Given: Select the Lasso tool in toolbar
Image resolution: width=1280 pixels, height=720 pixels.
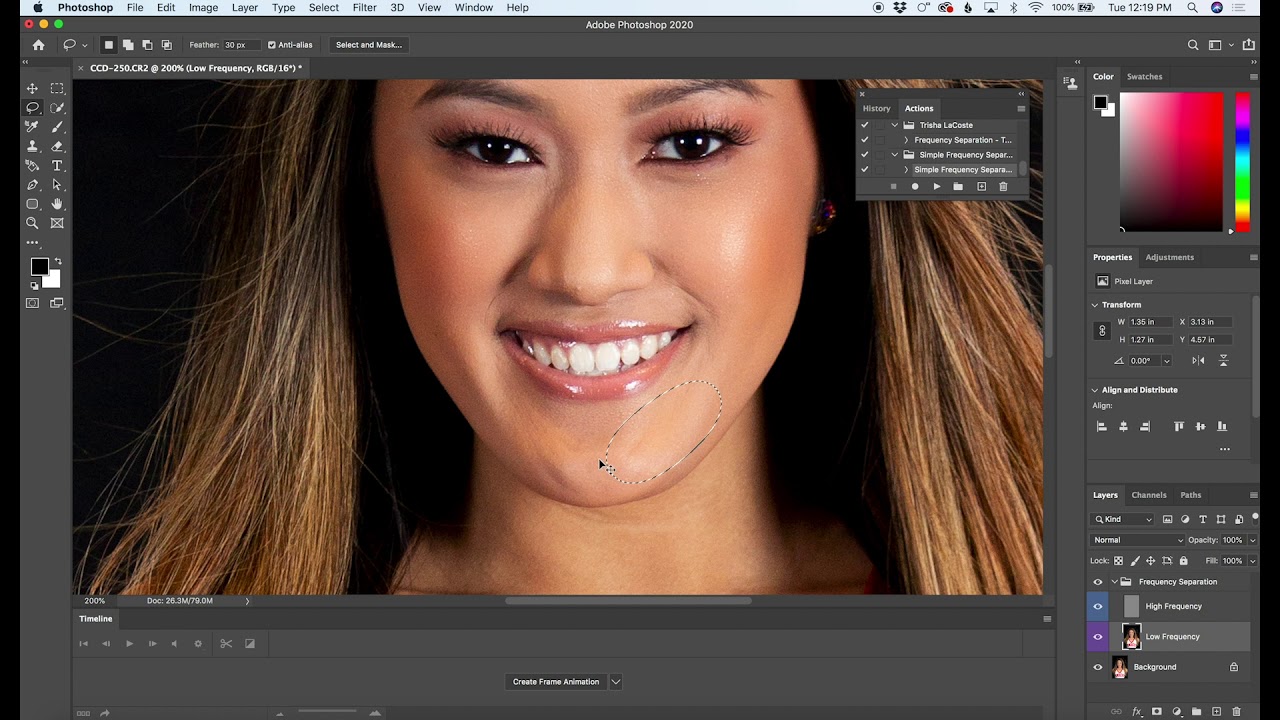Looking at the screenshot, I should coord(32,107).
